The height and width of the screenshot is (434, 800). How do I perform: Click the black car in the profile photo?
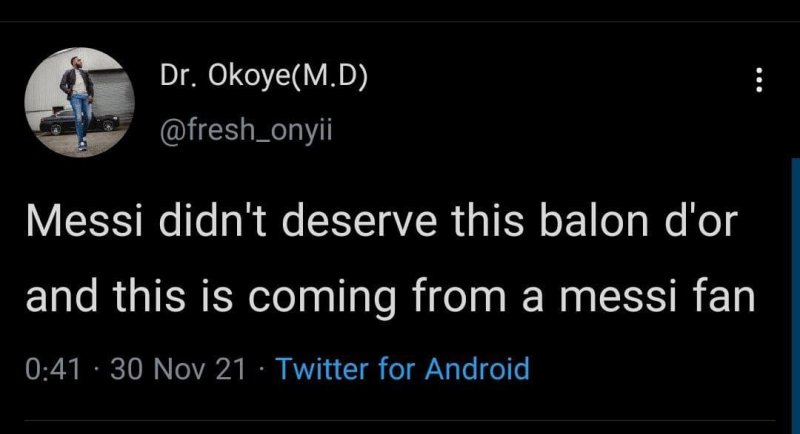tap(58, 123)
